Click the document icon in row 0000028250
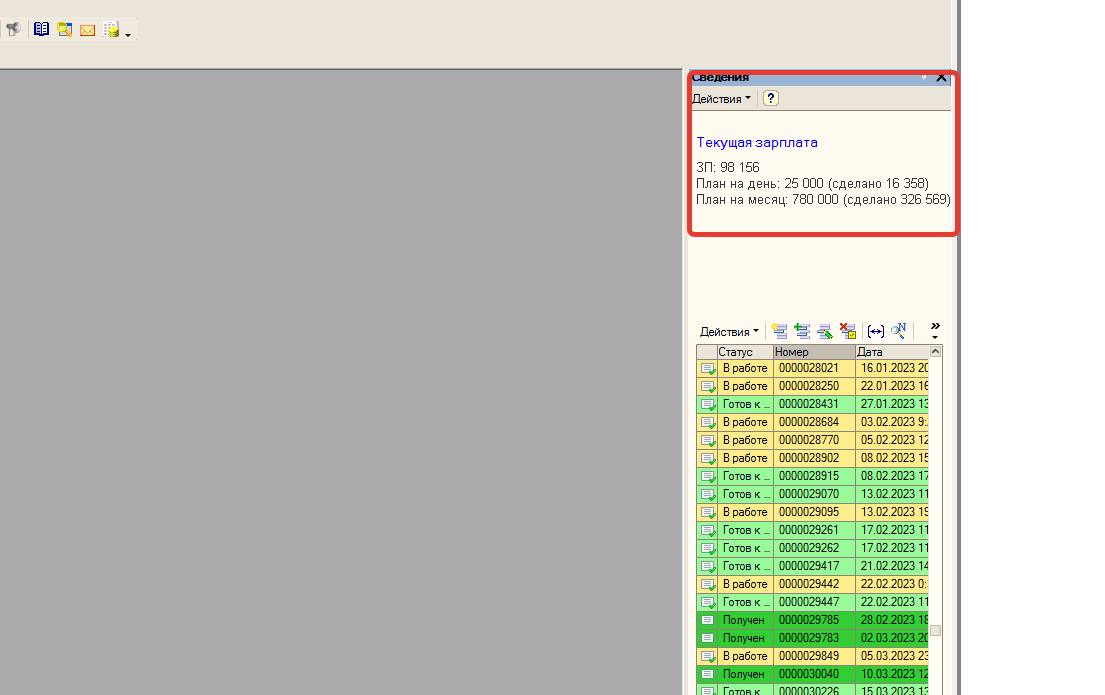This screenshot has width=1105, height=695. point(708,386)
